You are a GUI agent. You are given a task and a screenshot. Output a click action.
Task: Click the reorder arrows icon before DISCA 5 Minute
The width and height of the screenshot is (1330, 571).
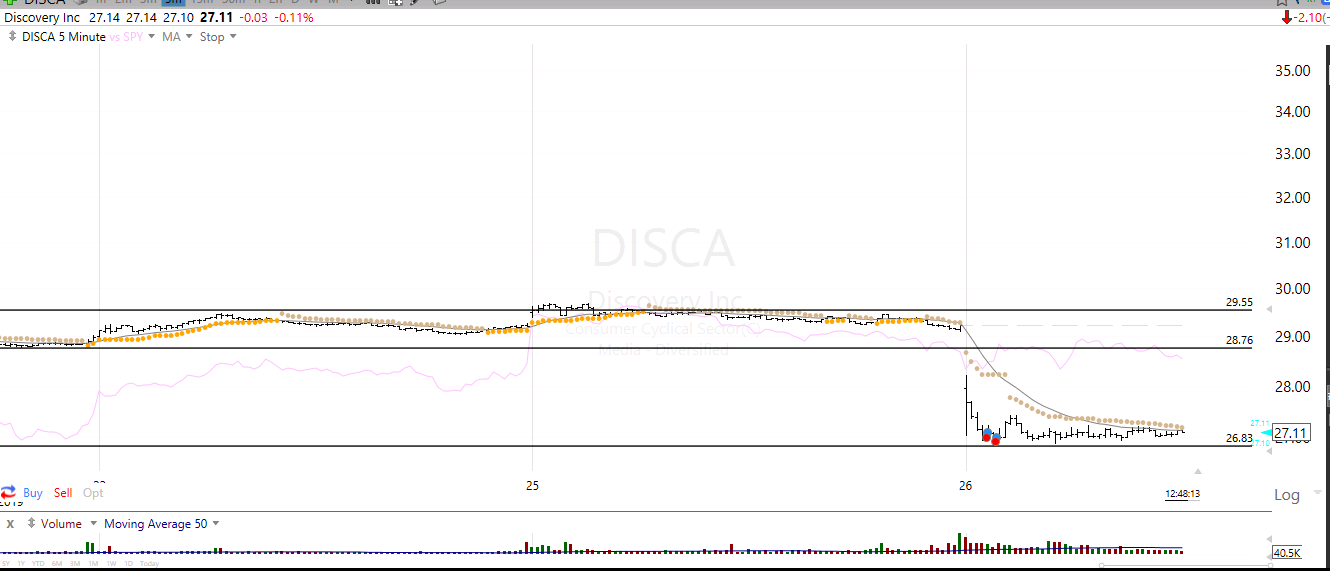pos(12,36)
